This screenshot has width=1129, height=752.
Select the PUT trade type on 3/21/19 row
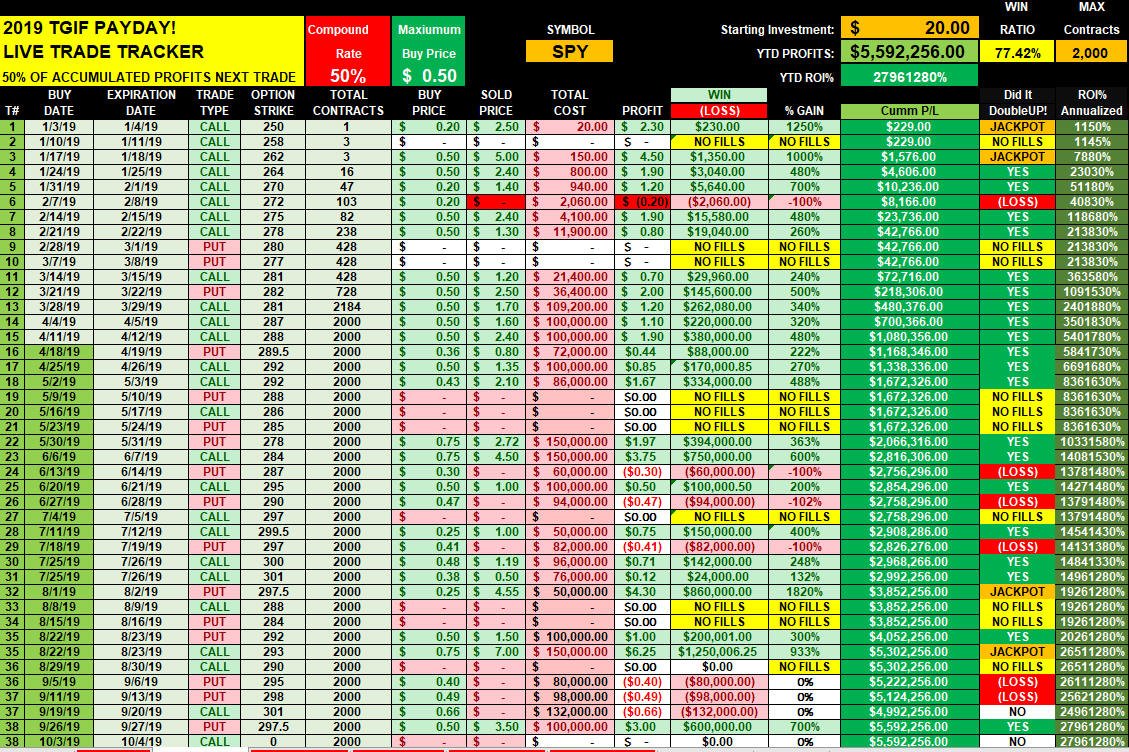pos(215,292)
